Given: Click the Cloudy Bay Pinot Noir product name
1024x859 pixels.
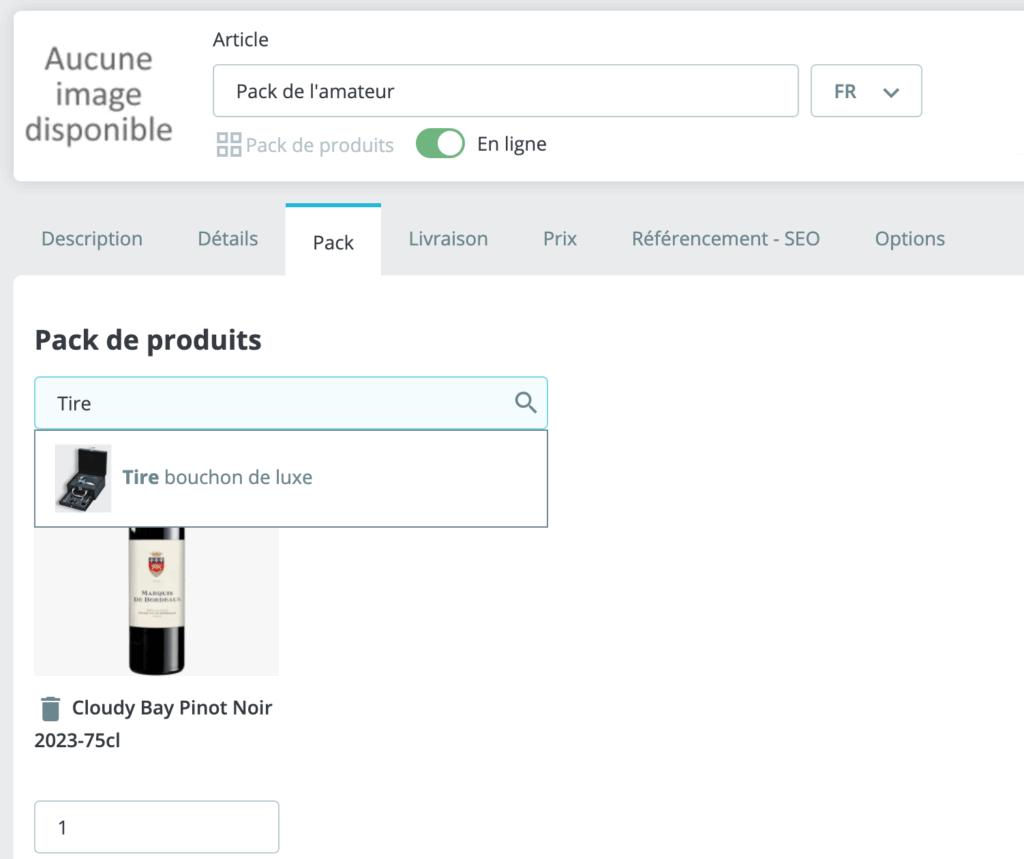Looking at the screenshot, I should [172, 709].
